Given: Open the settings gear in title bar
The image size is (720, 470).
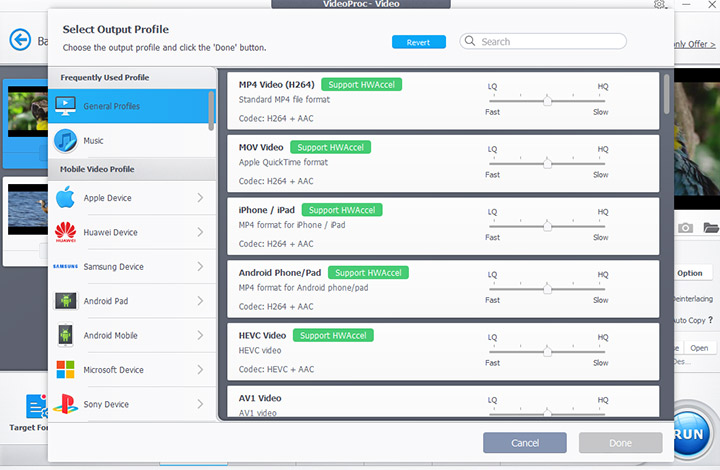Looking at the screenshot, I should [x=659, y=4].
